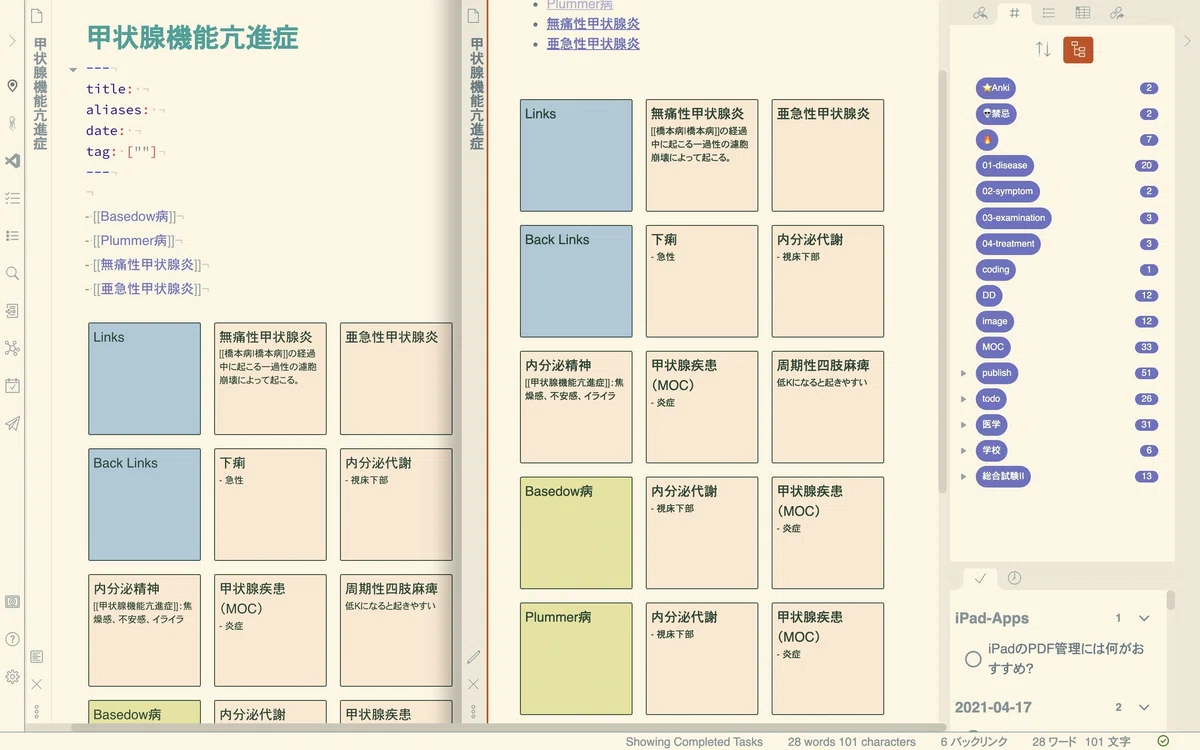Collapse the iPad-Apps task group
Image resolution: width=1200 pixels, height=750 pixels.
1145,618
